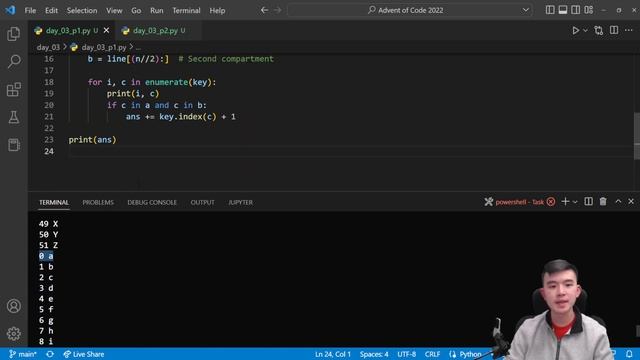Start Live Share from status bar
640x360 pixels.
(84, 354)
